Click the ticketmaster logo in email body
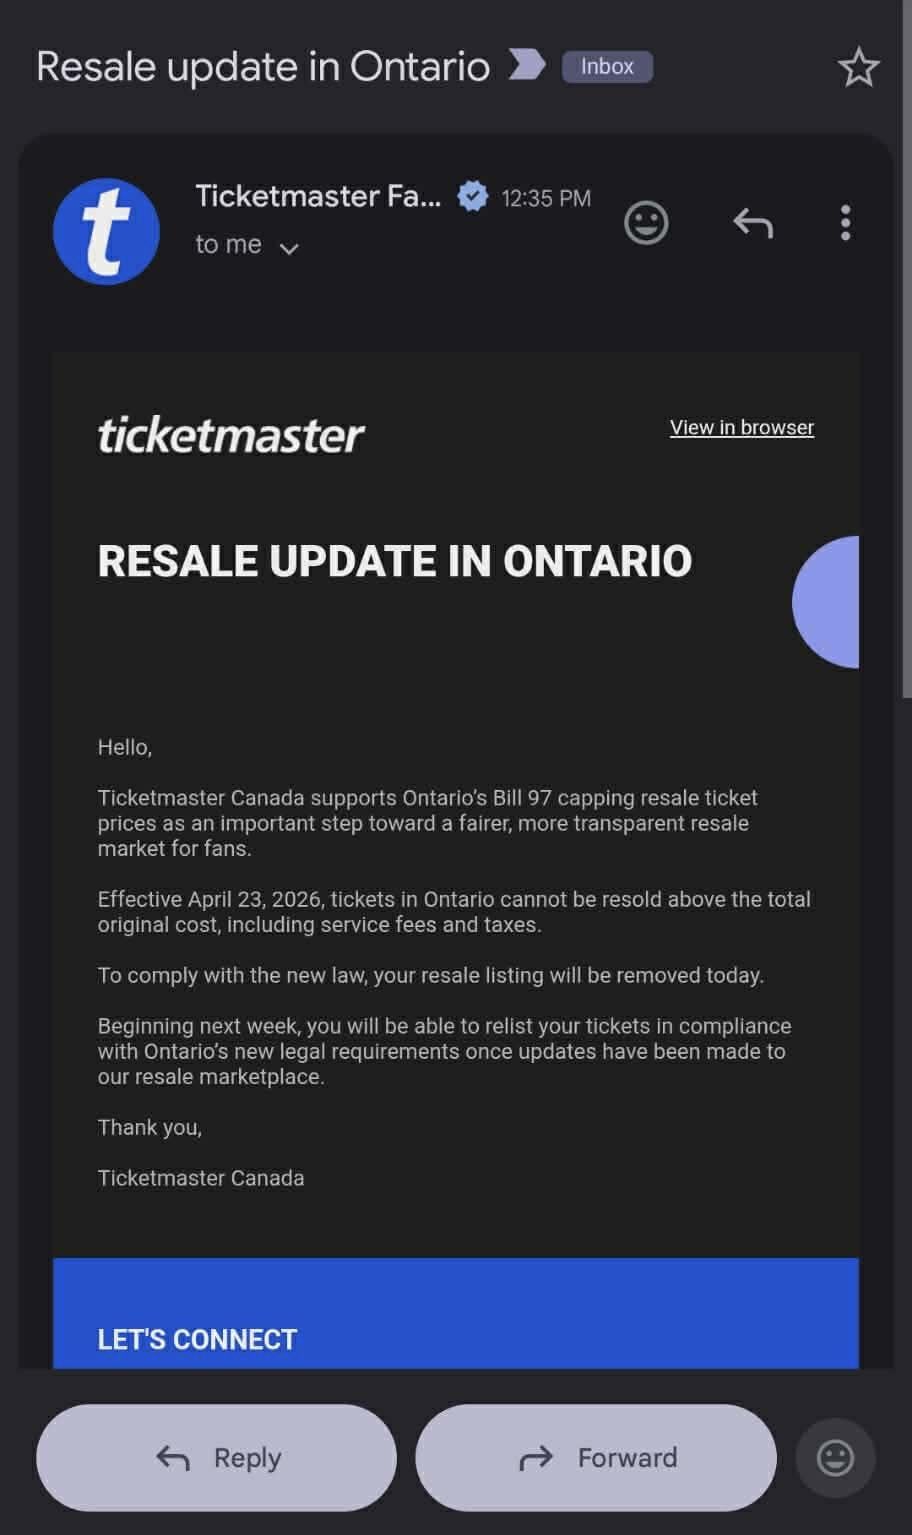This screenshot has width=912, height=1535. pyautogui.click(x=231, y=435)
